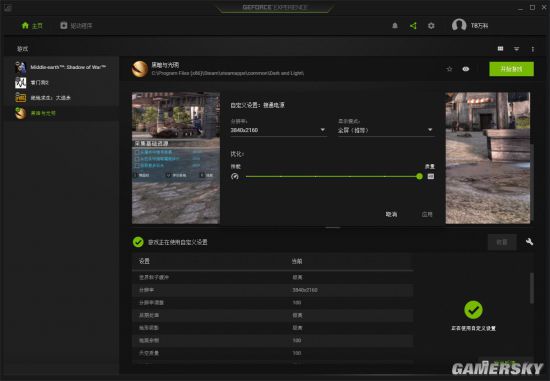550x381 pixels.
Task: Click the optimization quality slider handle
Action: coord(419,176)
